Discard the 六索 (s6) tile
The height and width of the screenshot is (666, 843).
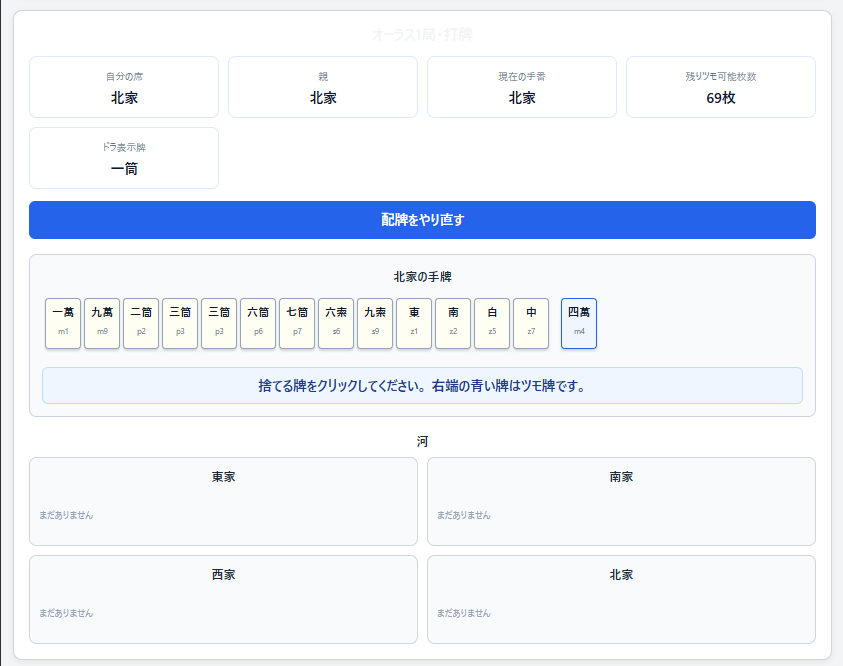(x=336, y=324)
